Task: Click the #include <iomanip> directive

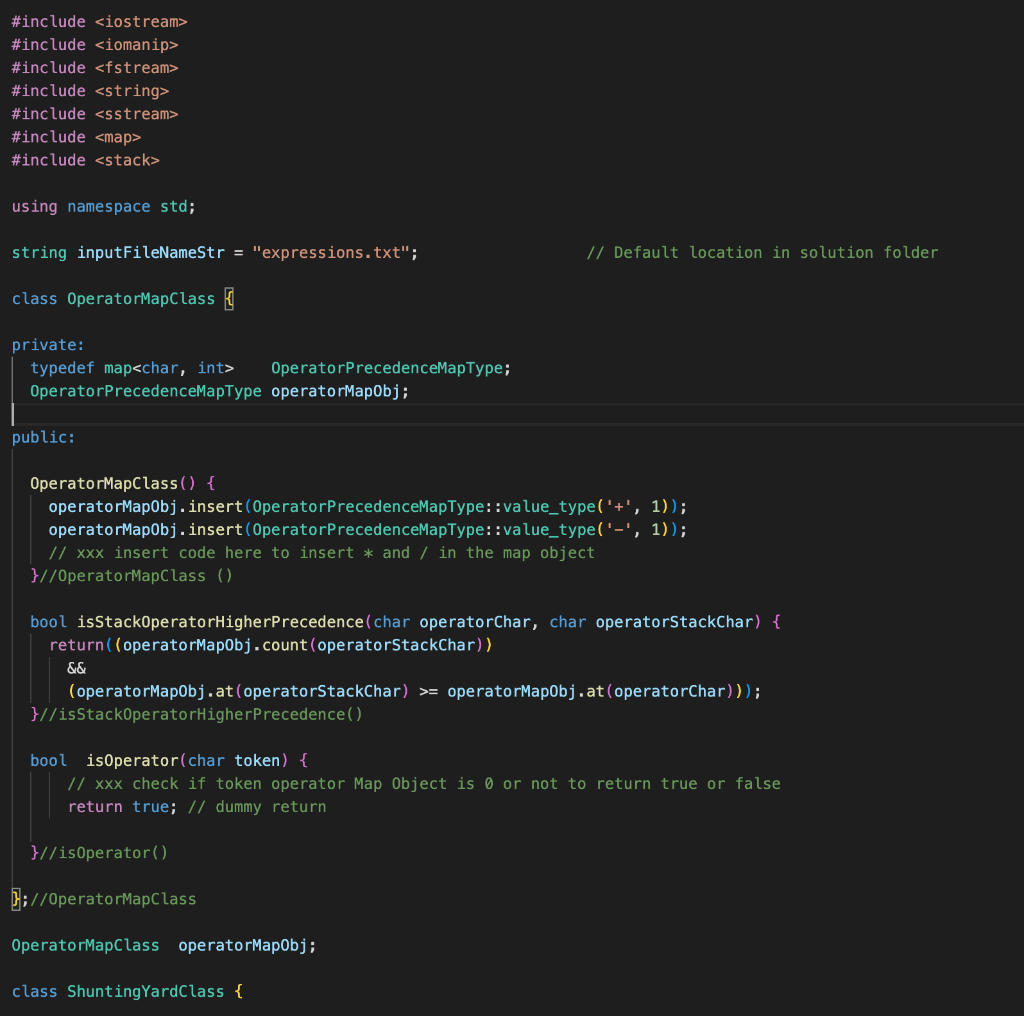Action: click(x=95, y=44)
